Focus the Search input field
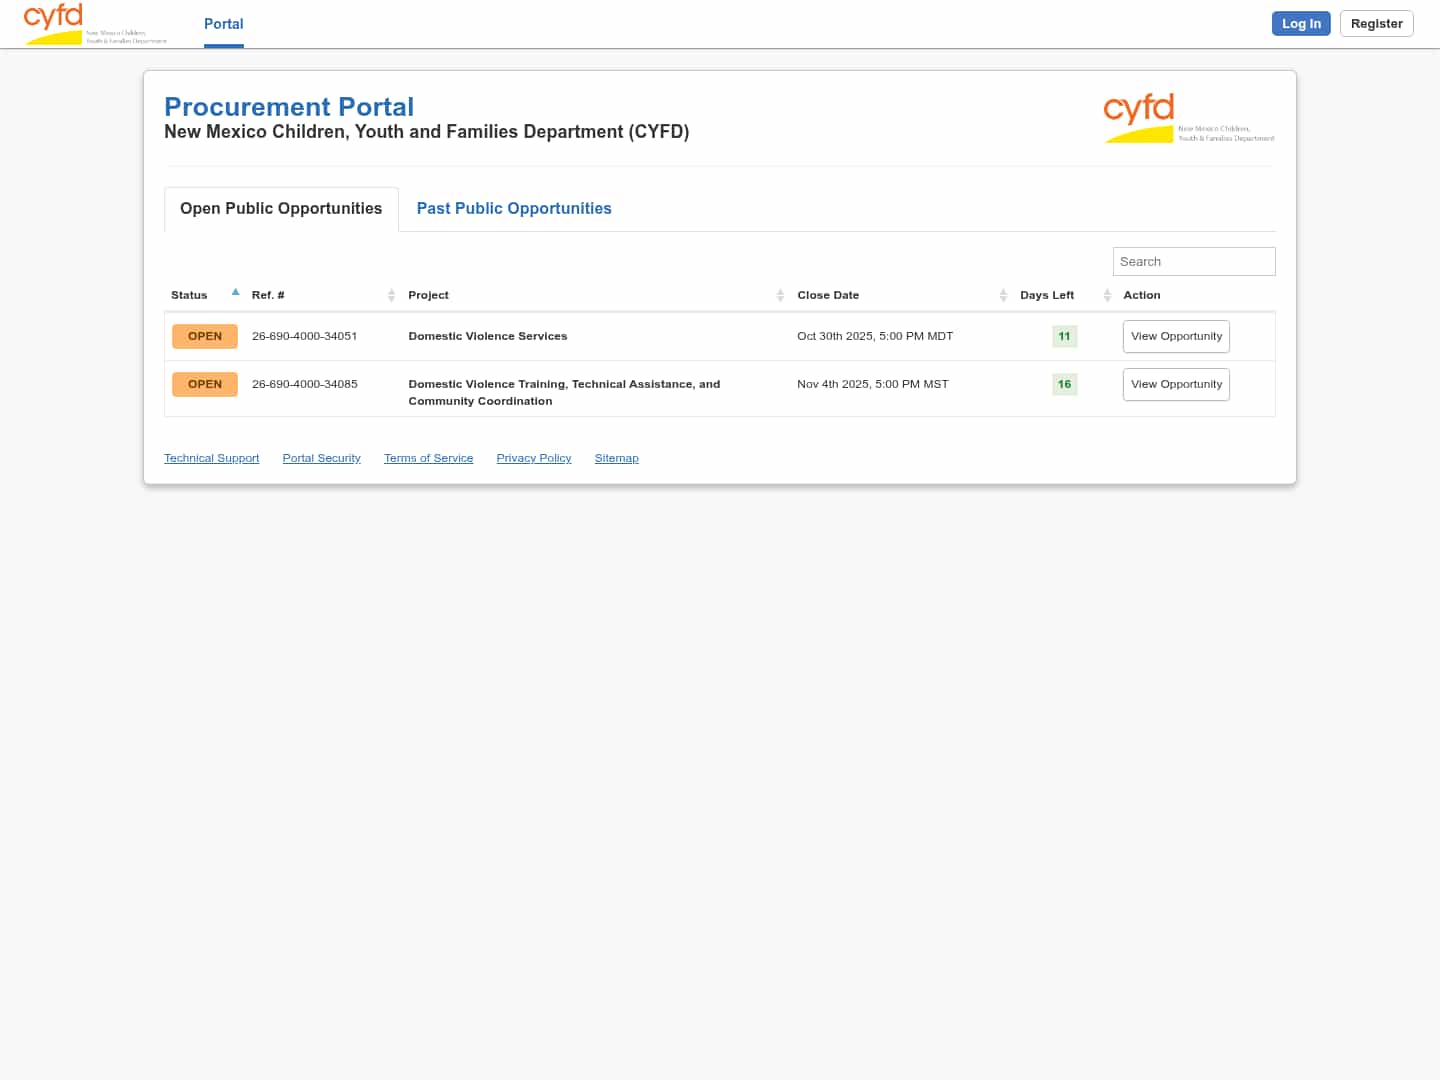Image resolution: width=1440 pixels, height=1080 pixels. (x=1193, y=261)
